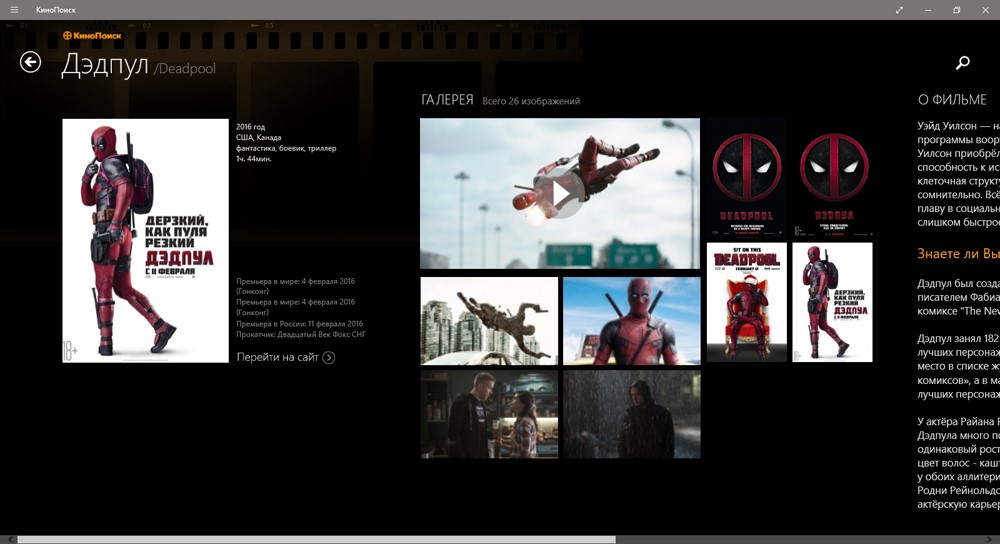Open the Deadpool on red throne poster
The width and height of the screenshot is (1000, 544).
point(746,302)
